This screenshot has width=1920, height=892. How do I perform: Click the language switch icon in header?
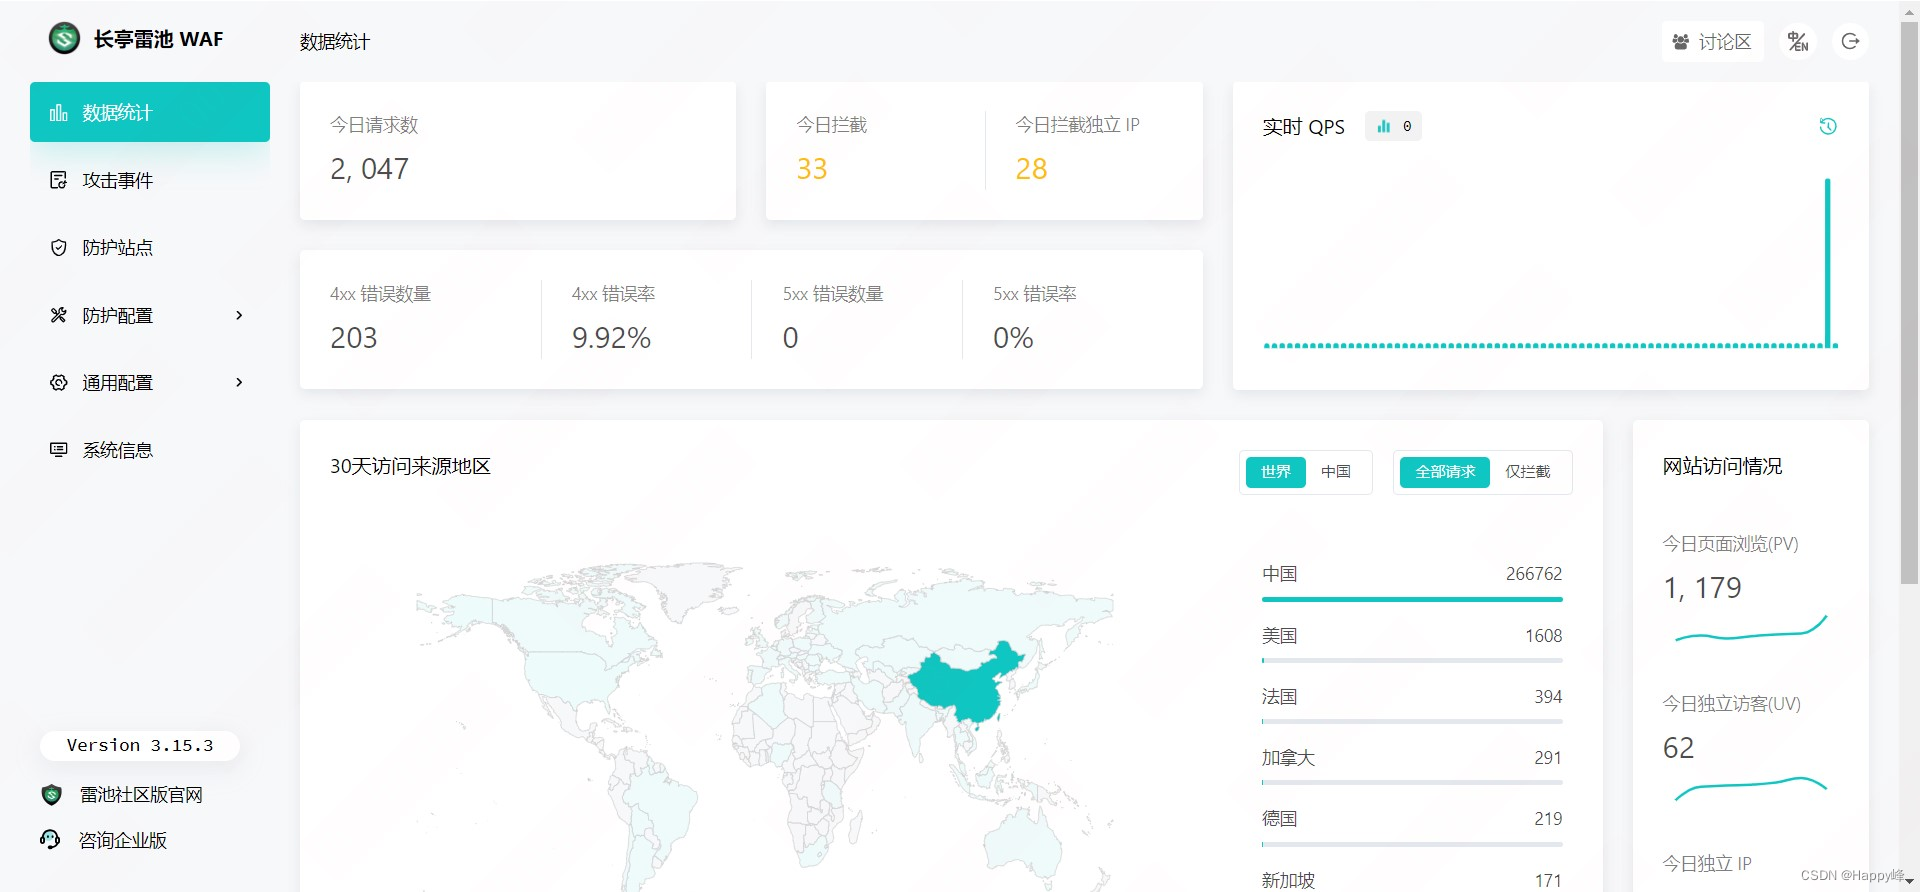(1798, 42)
